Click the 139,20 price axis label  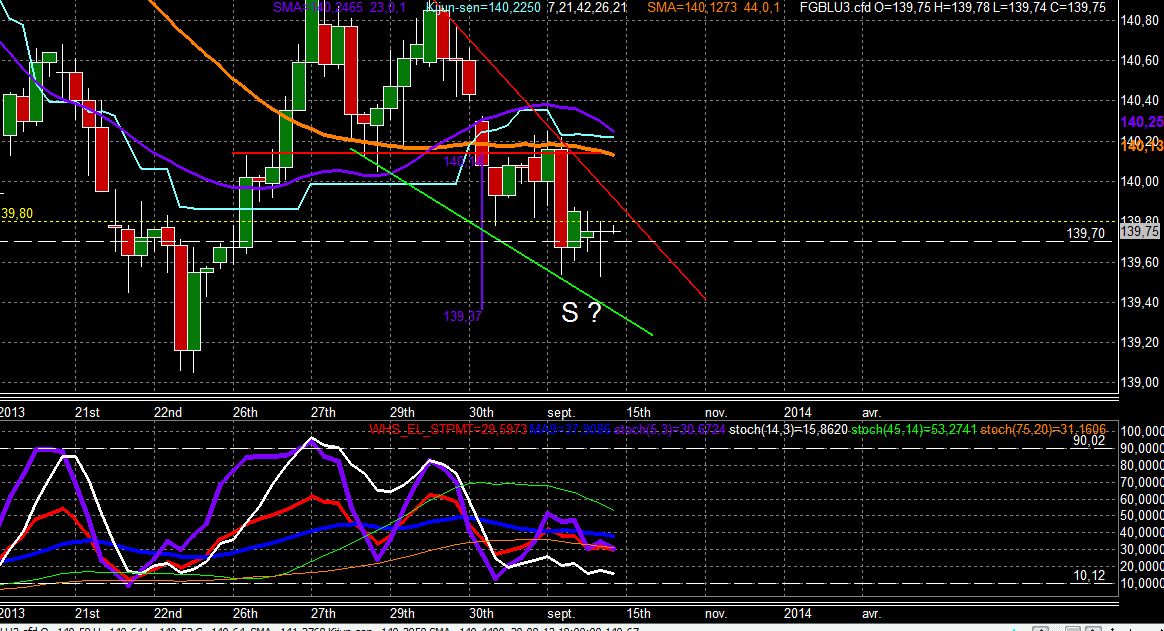1141,342
